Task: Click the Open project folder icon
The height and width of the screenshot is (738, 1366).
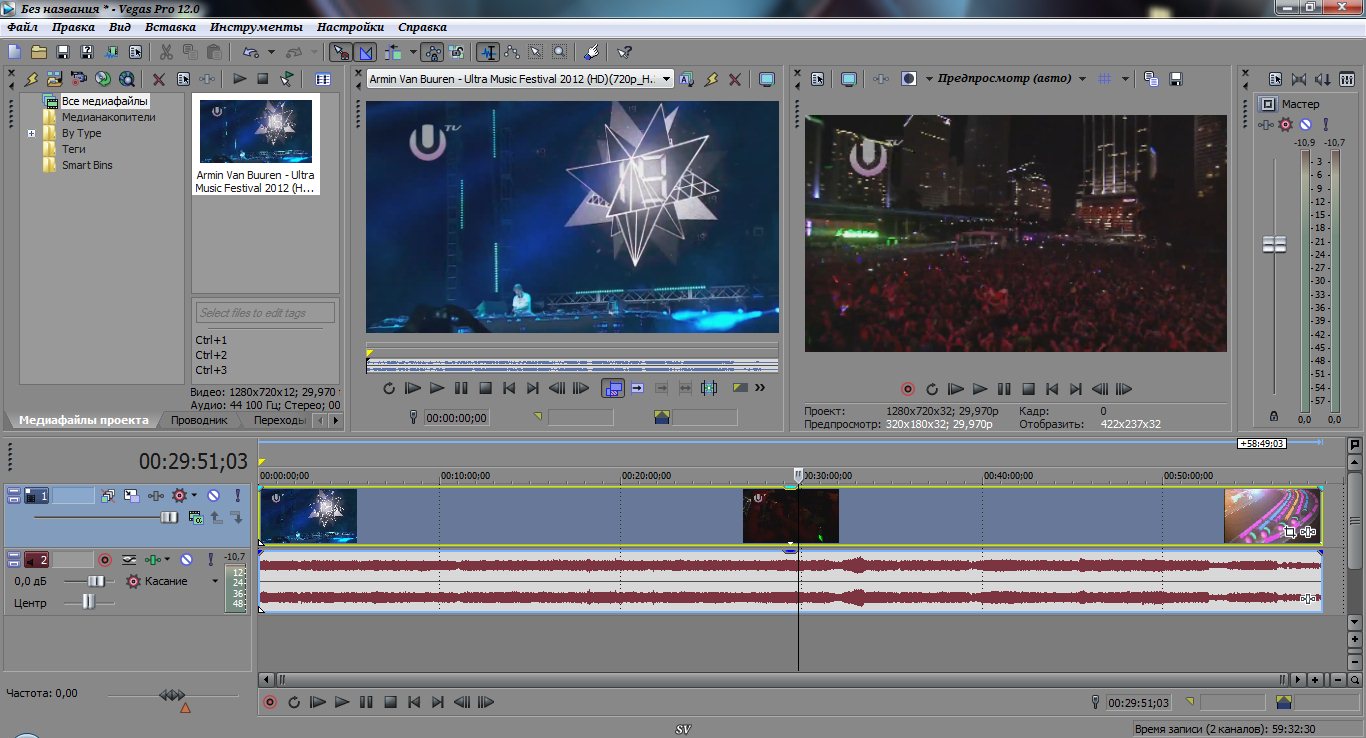Action: (x=39, y=52)
